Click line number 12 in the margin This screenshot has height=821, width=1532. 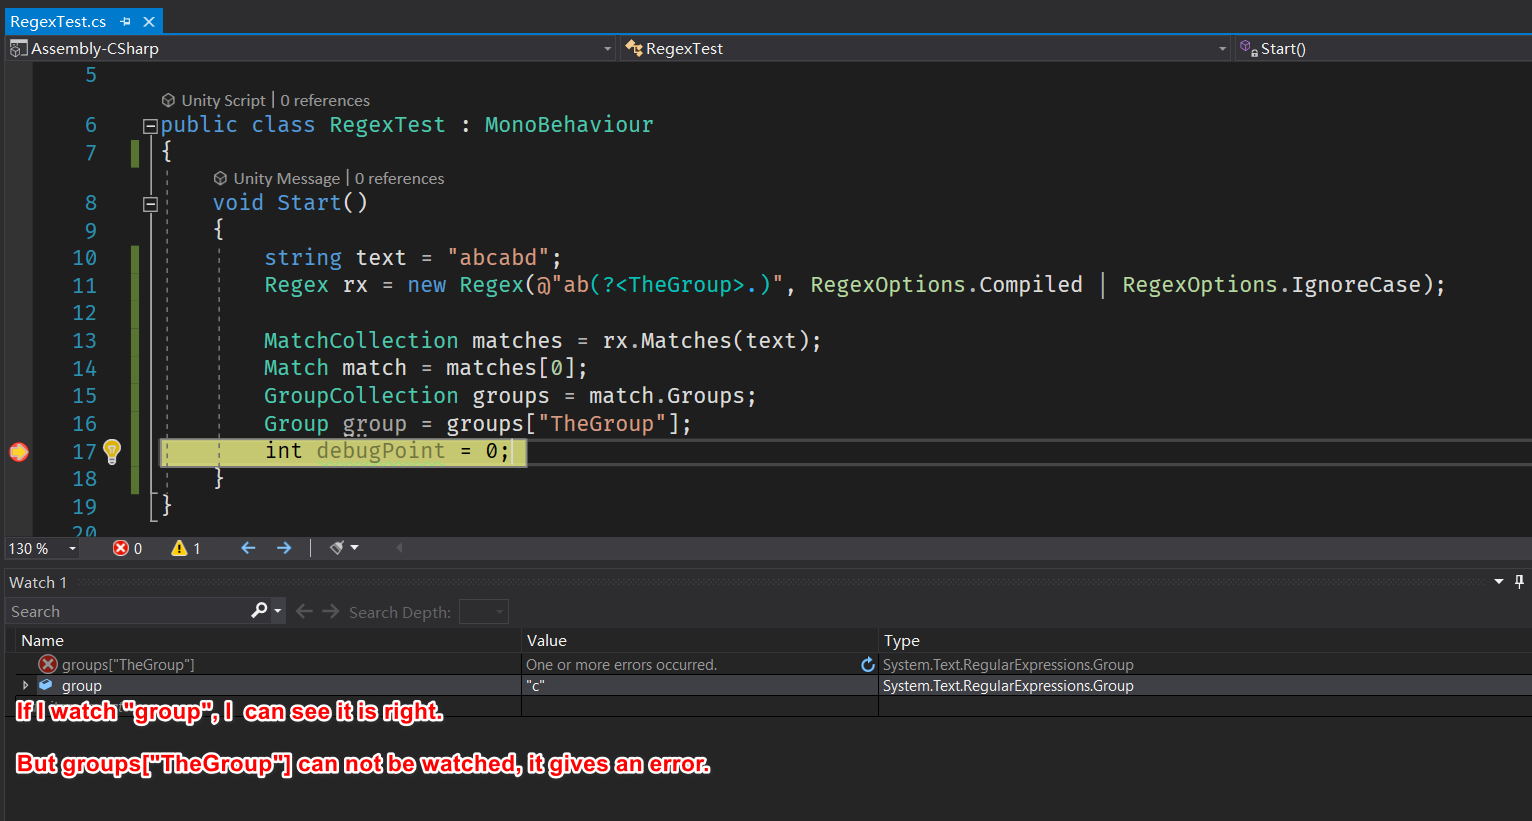click(x=84, y=313)
